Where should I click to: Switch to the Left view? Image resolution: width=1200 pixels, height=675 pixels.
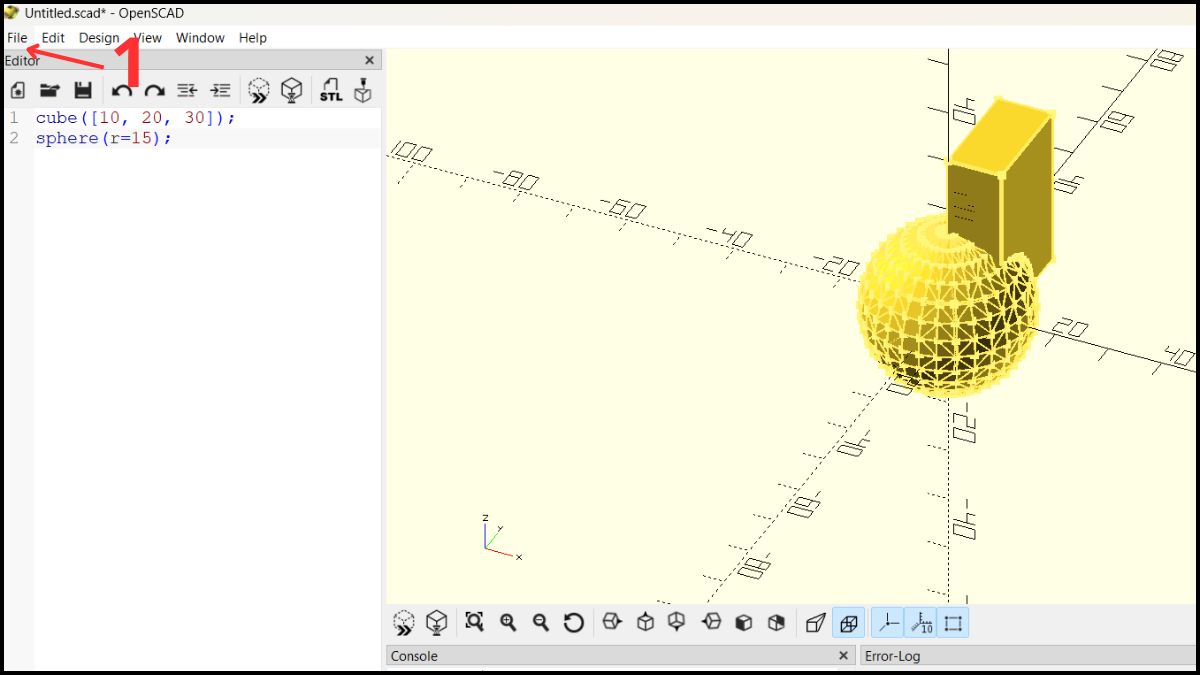(711, 623)
